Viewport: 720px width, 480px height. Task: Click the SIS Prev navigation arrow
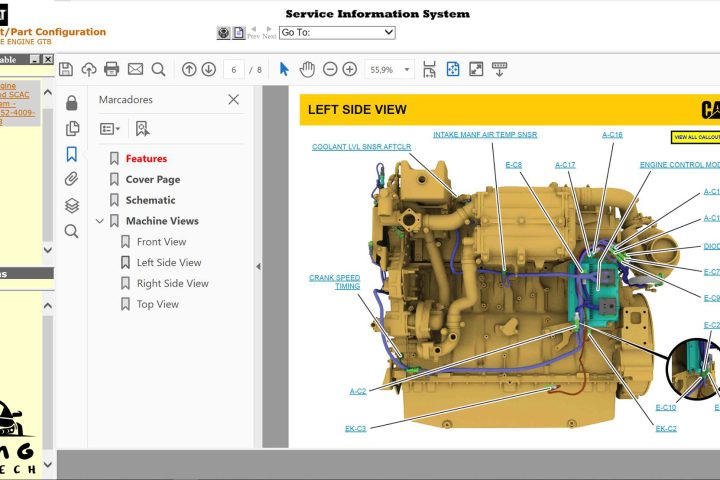(253, 33)
